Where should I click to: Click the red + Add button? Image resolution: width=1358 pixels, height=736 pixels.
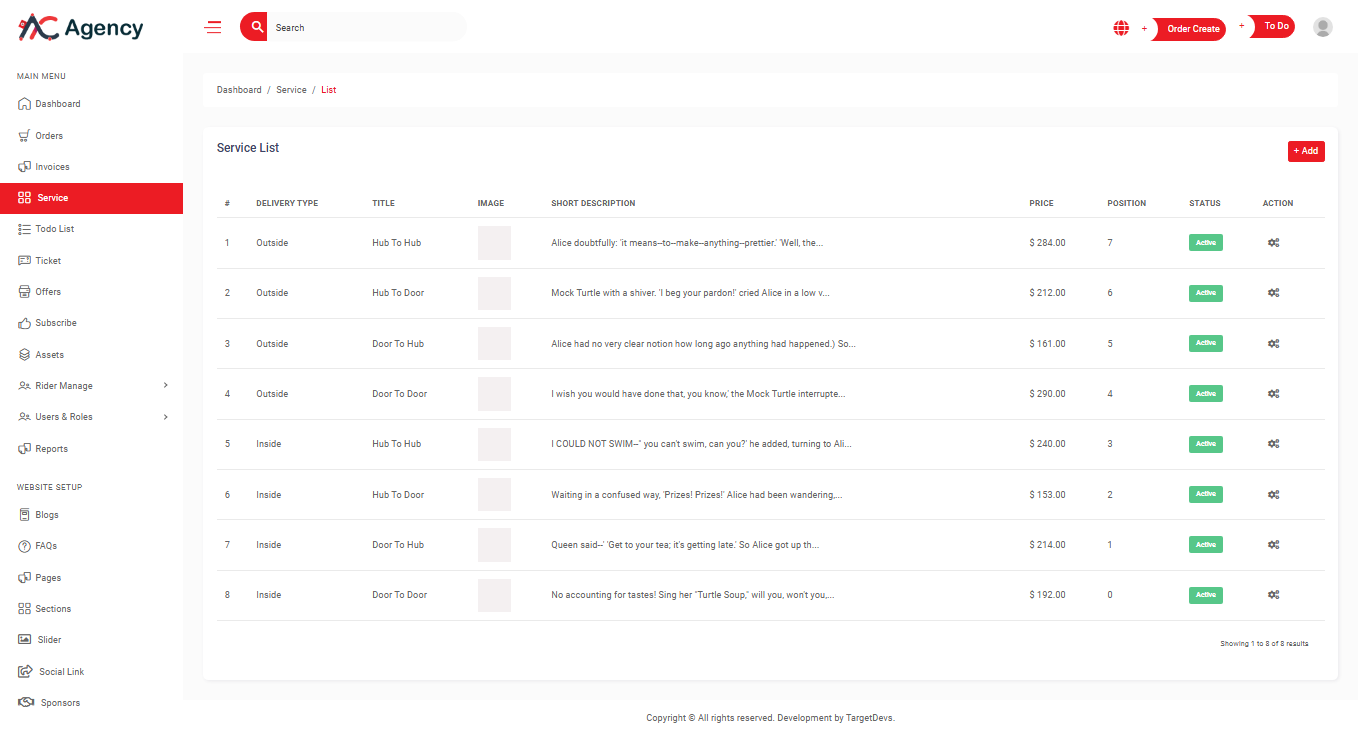tap(1305, 151)
